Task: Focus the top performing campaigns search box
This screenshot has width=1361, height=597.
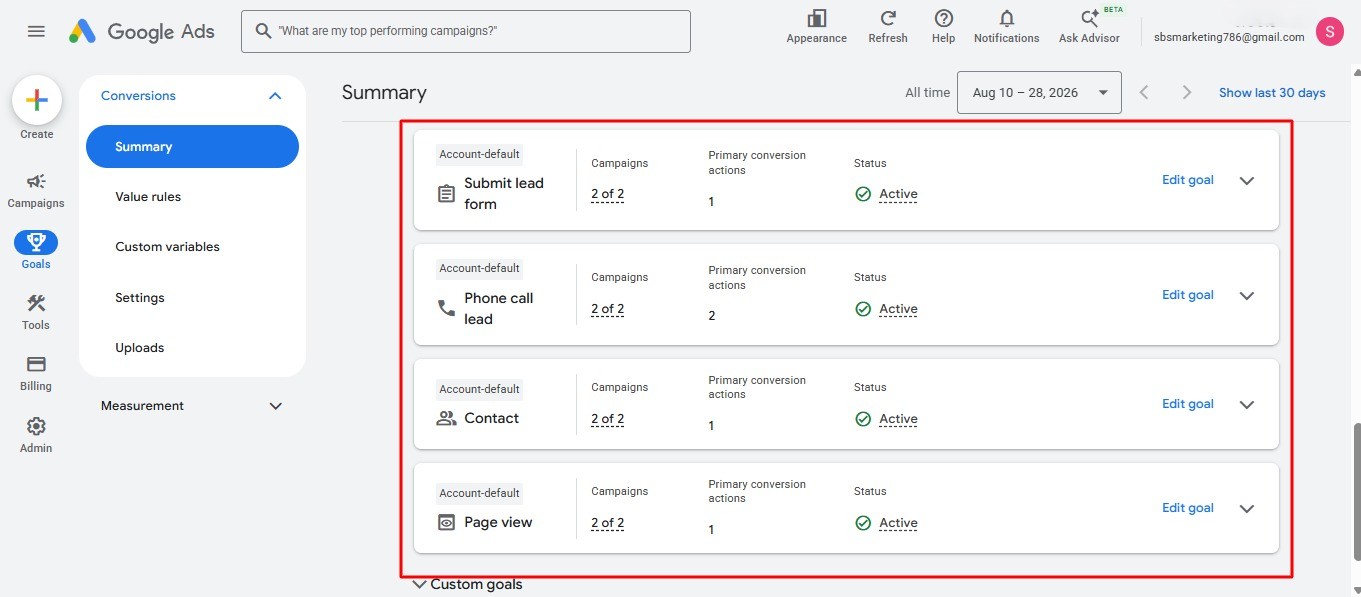Action: click(x=466, y=31)
